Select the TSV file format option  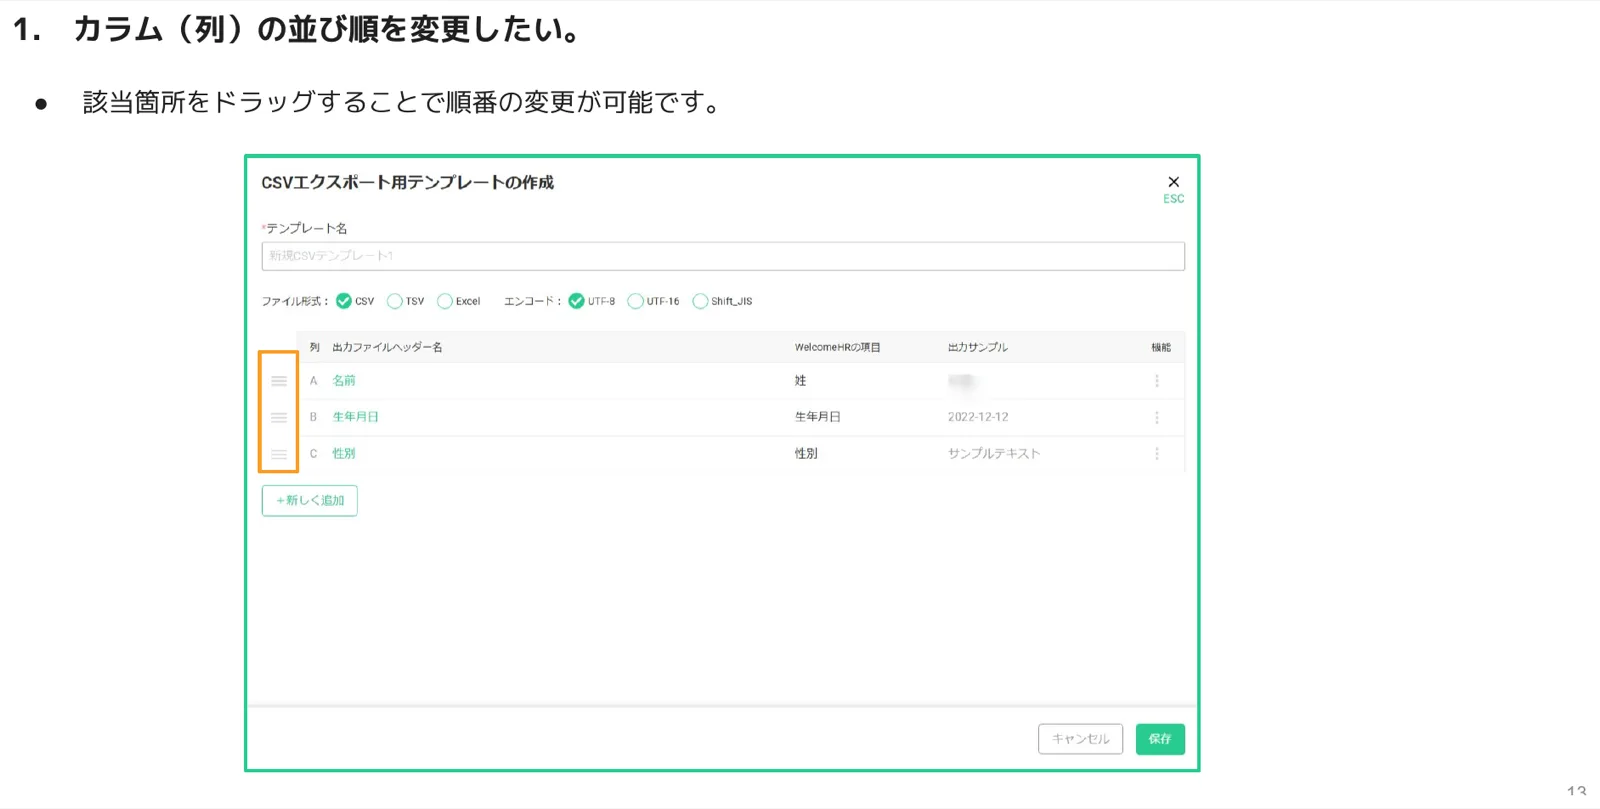(395, 301)
